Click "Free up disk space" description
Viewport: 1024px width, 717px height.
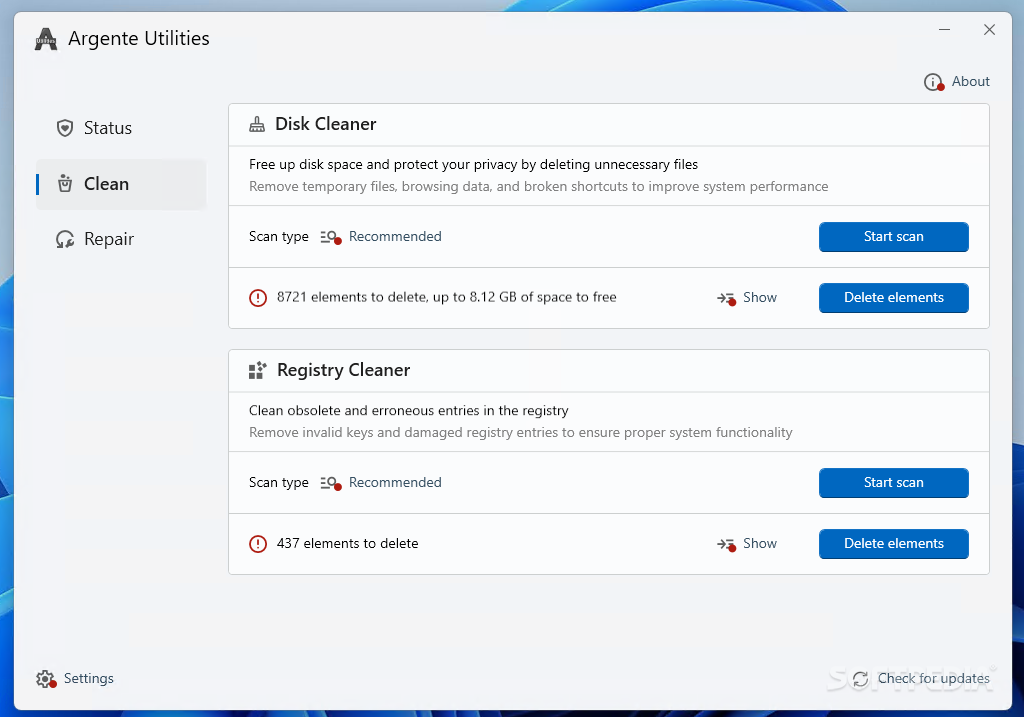(473, 165)
